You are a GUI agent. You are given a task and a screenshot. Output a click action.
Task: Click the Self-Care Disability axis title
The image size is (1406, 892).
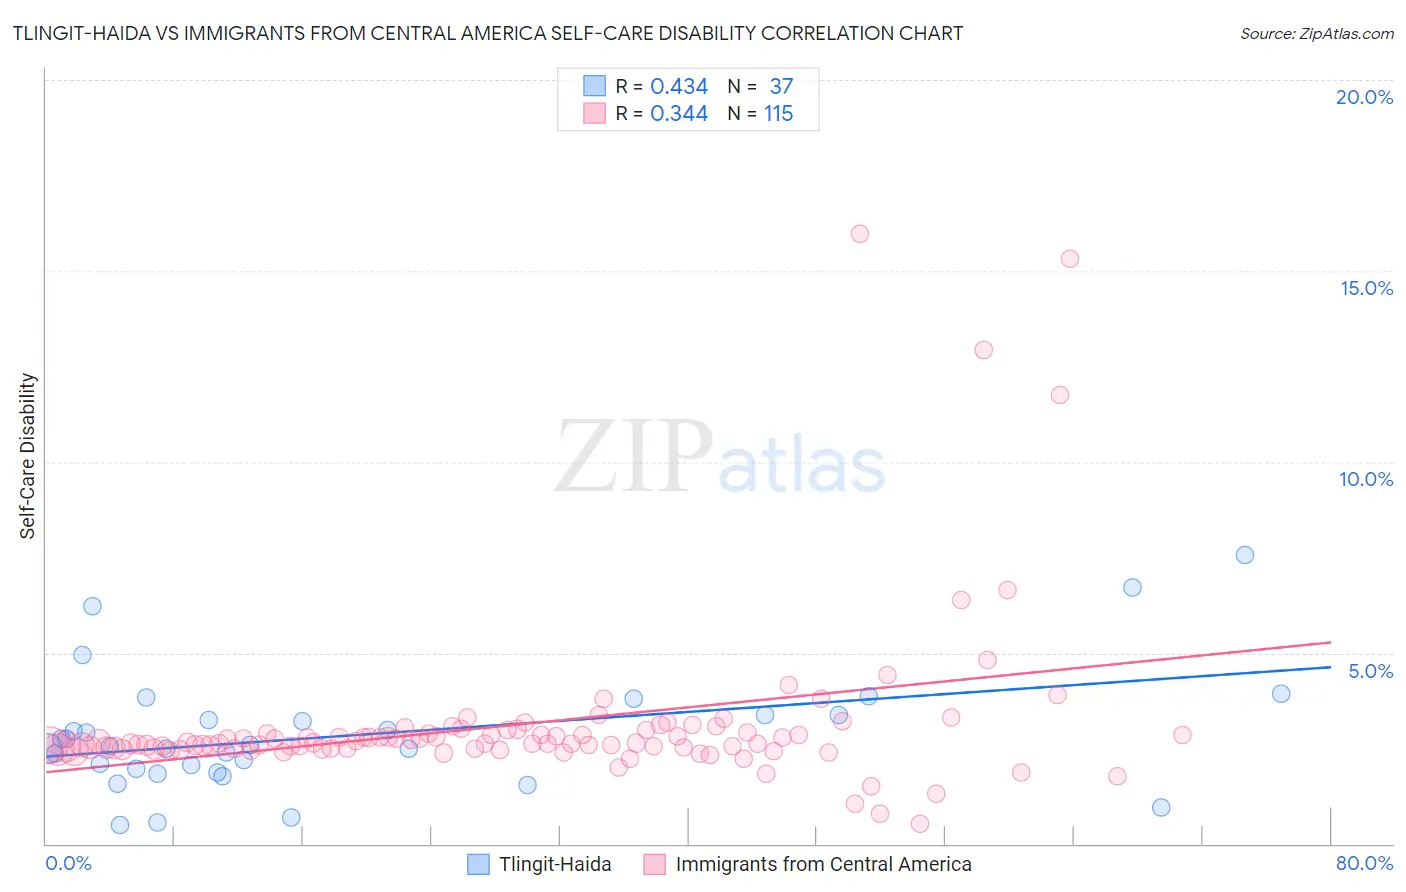pos(28,456)
